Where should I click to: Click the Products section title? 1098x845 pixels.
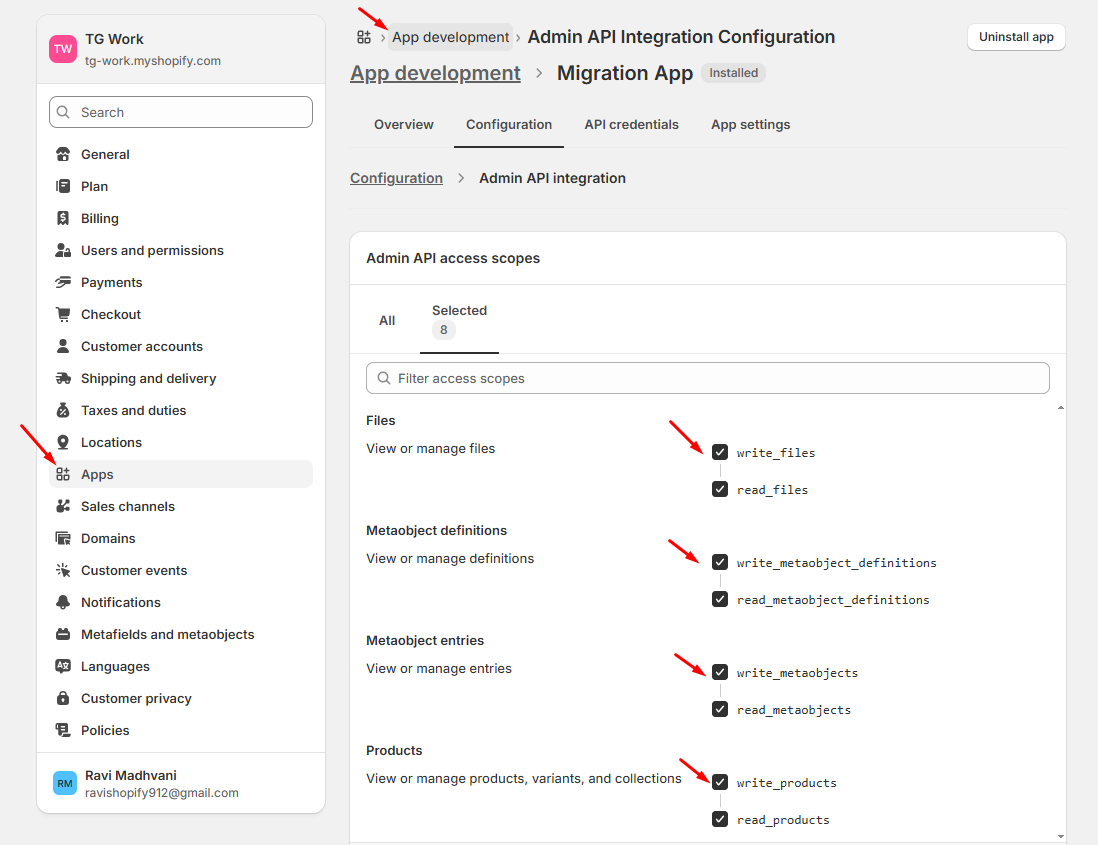click(394, 750)
